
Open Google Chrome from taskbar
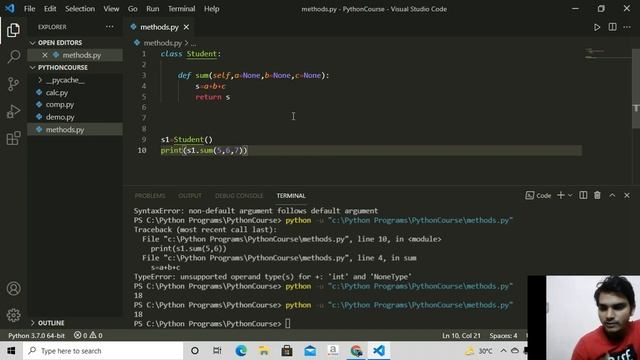[x=356, y=351]
